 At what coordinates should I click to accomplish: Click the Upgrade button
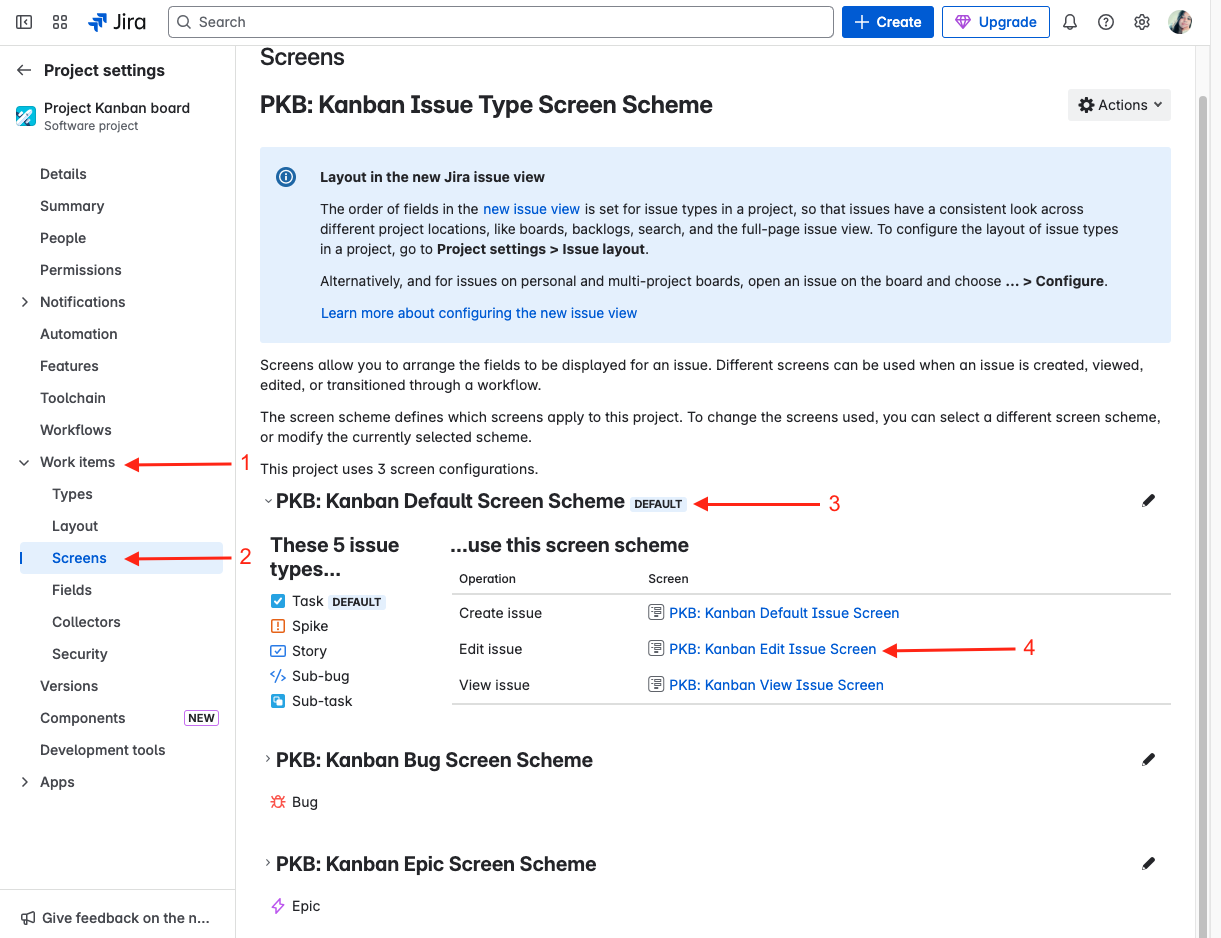click(x=995, y=22)
